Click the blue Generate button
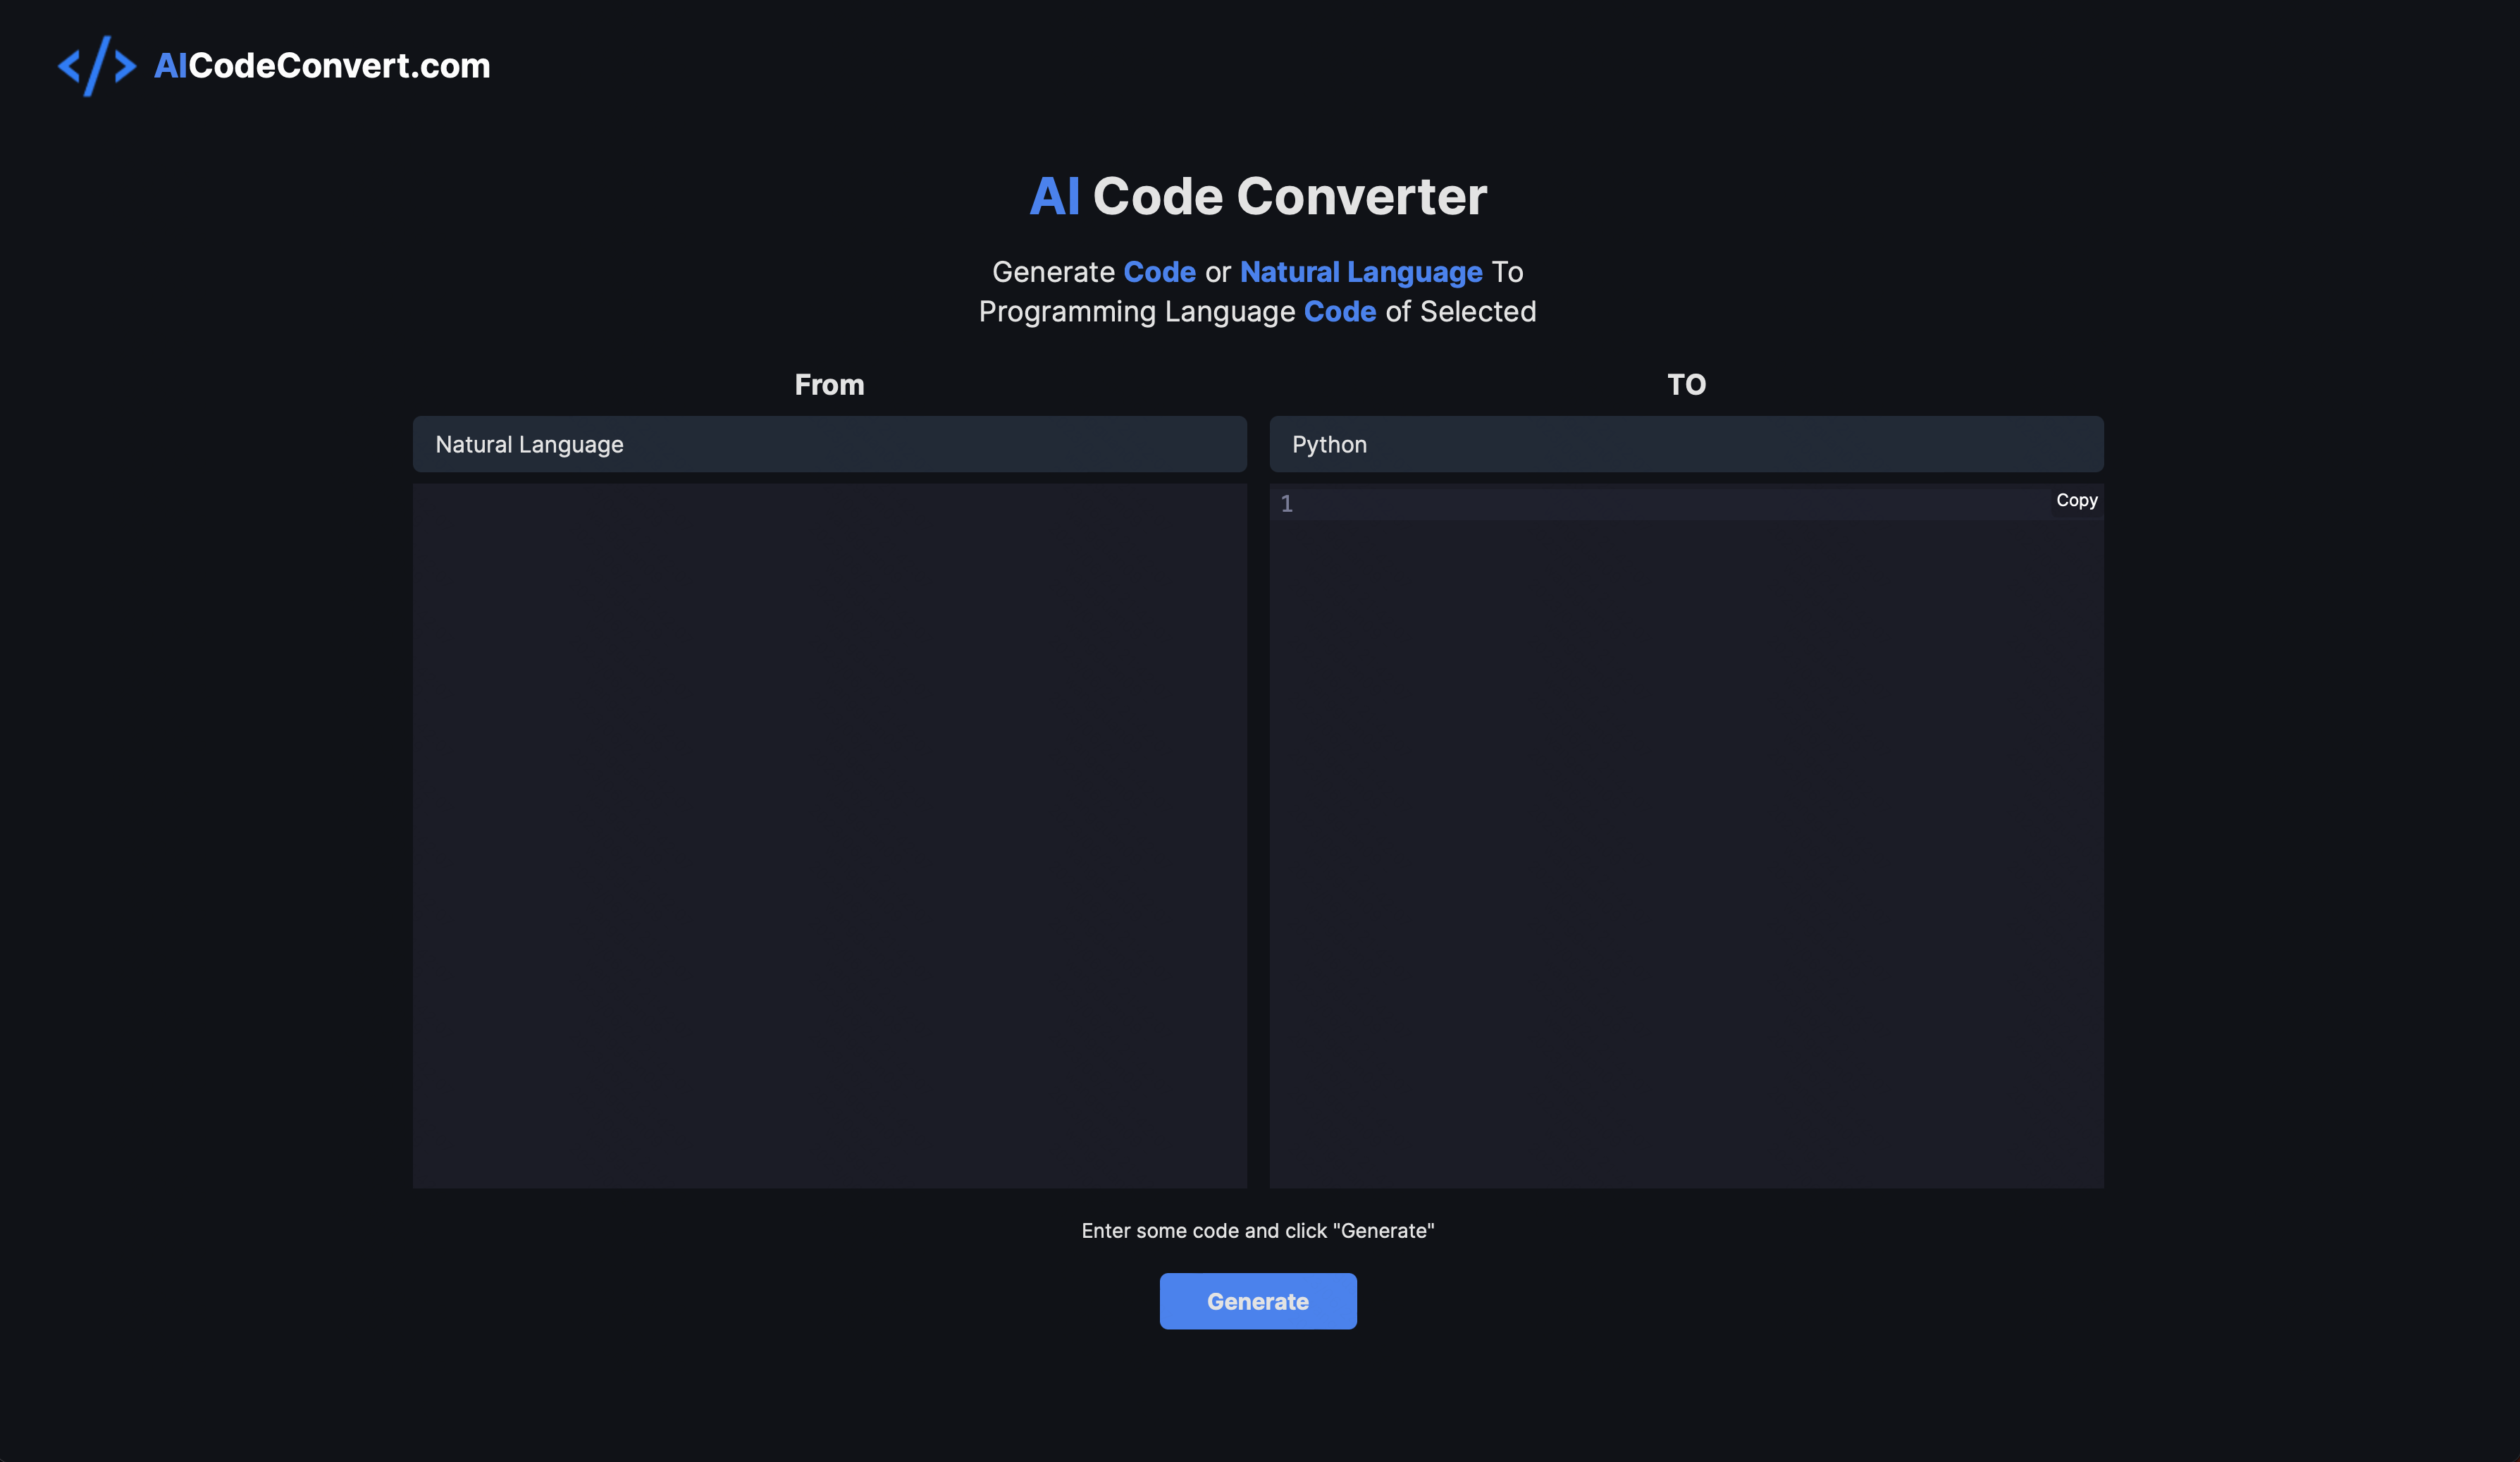Screen dimensions: 2520x1462 tap(1257, 1301)
